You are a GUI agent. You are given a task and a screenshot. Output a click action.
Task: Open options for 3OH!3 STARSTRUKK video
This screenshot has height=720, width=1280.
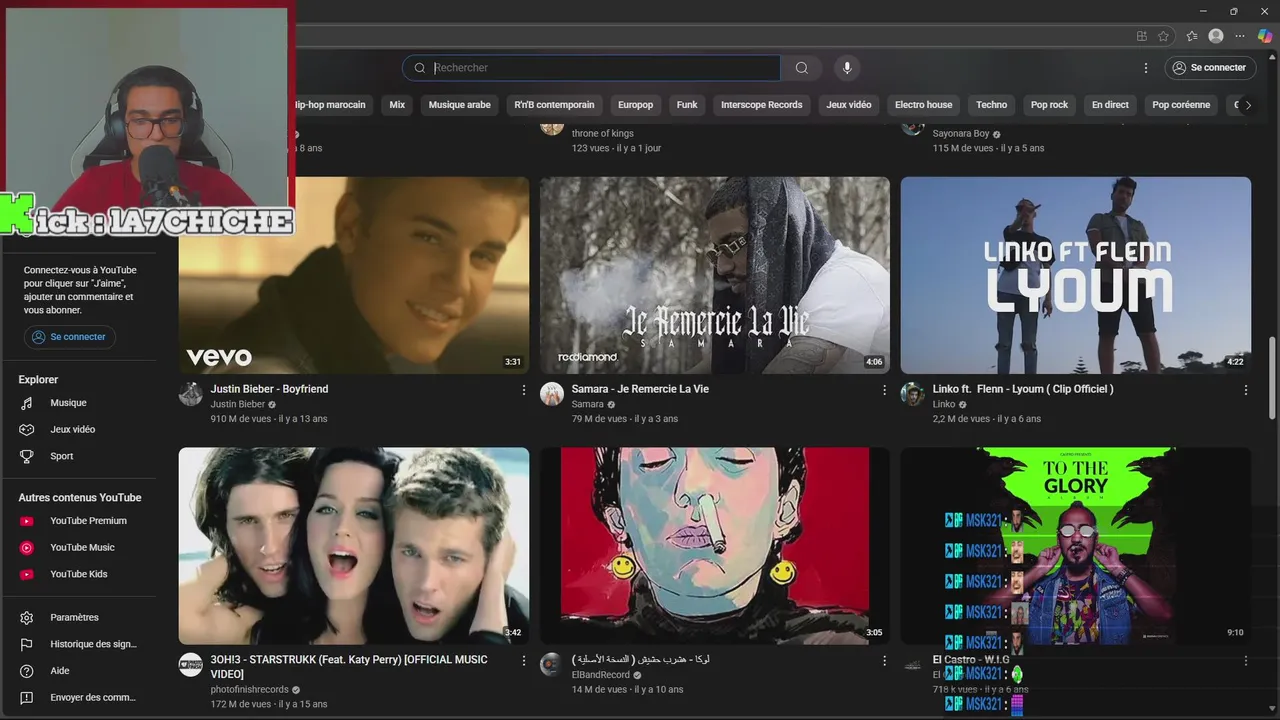coord(523,661)
